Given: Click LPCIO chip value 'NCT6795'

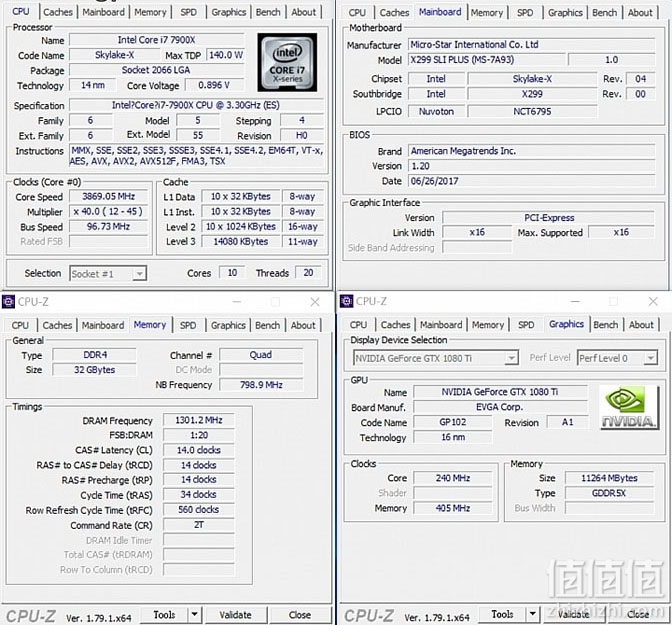Looking at the screenshot, I should pyautogui.click(x=532, y=111).
